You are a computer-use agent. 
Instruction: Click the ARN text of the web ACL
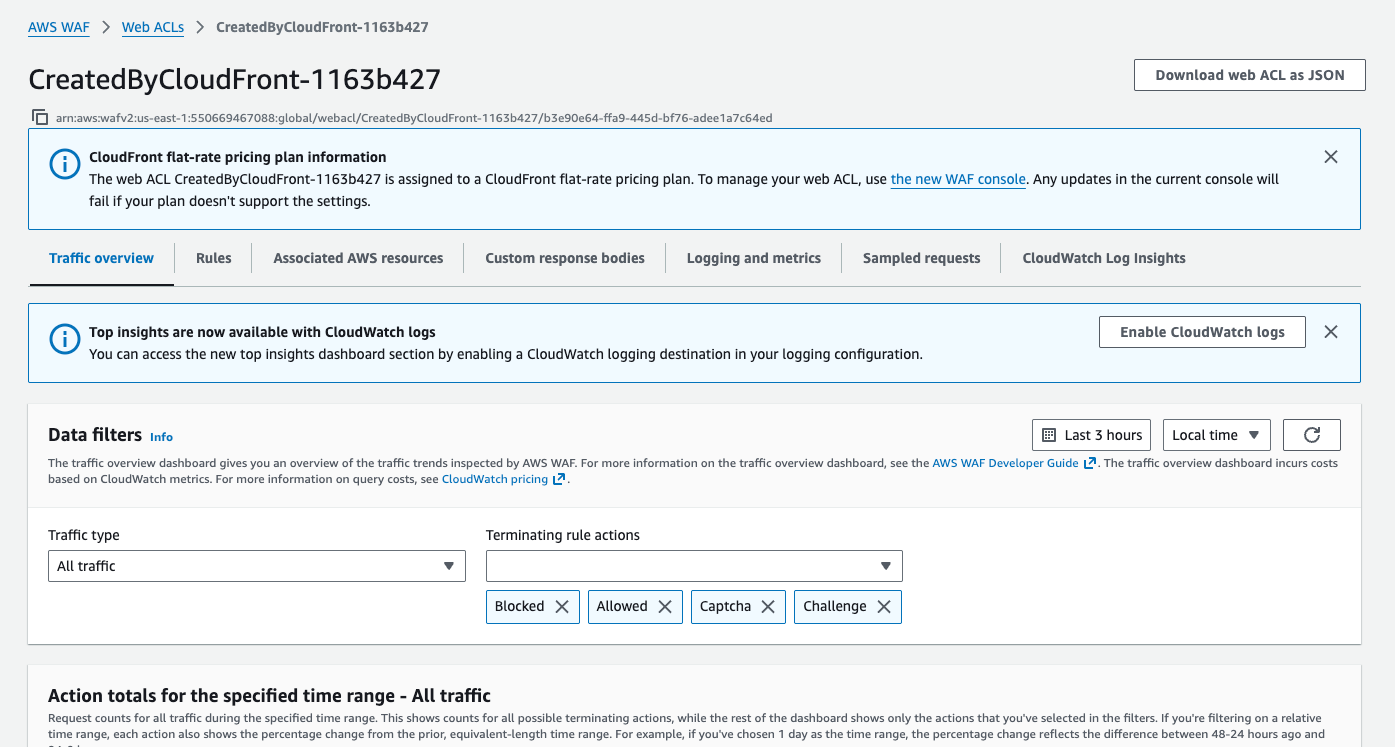414,117
